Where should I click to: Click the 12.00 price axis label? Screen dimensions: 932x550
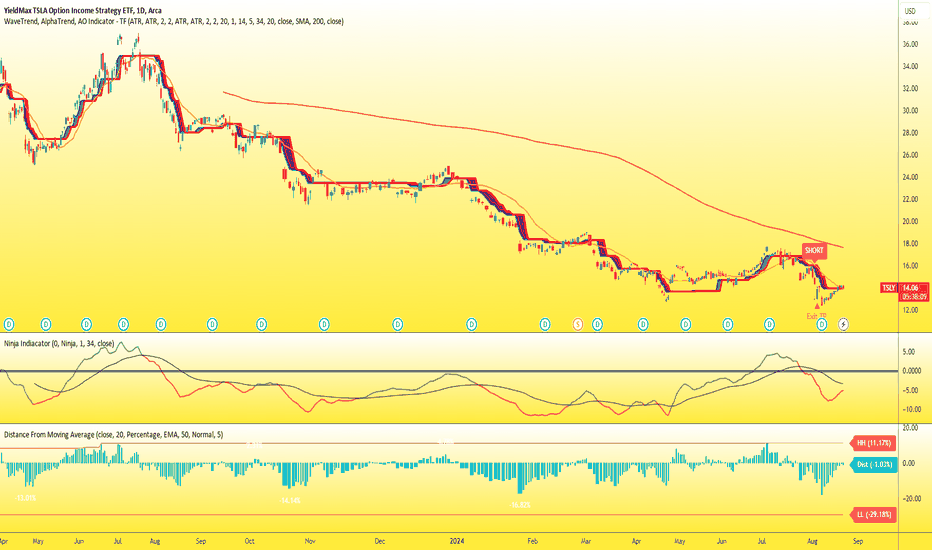pyautogui.click(x=910, y=310)
